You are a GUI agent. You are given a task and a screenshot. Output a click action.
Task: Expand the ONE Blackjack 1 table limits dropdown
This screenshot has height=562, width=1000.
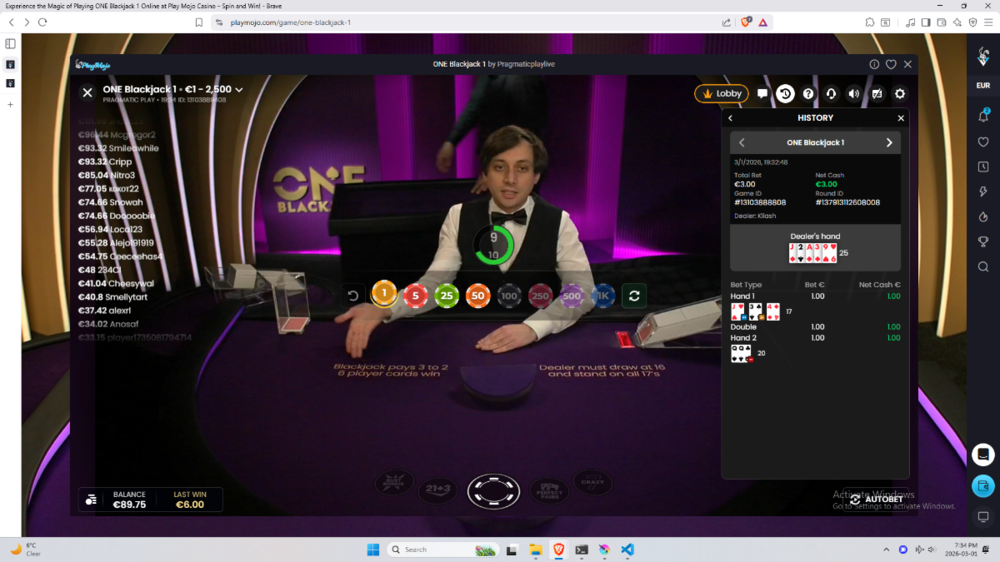coord(239,90)
